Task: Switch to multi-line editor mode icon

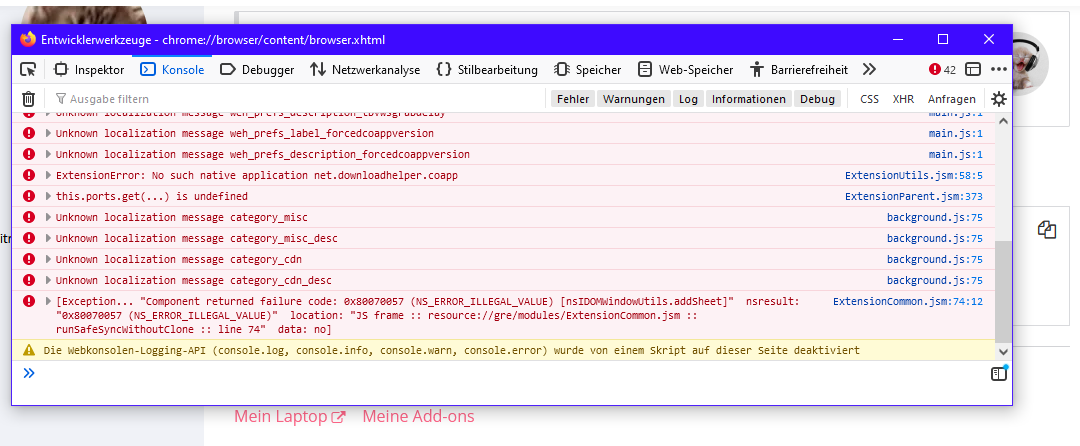Action: 997,374
